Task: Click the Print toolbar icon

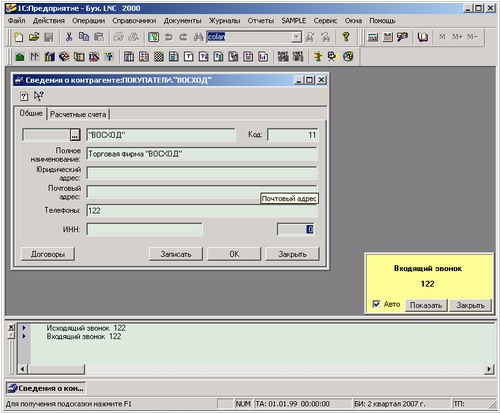Action: [118, 37]
